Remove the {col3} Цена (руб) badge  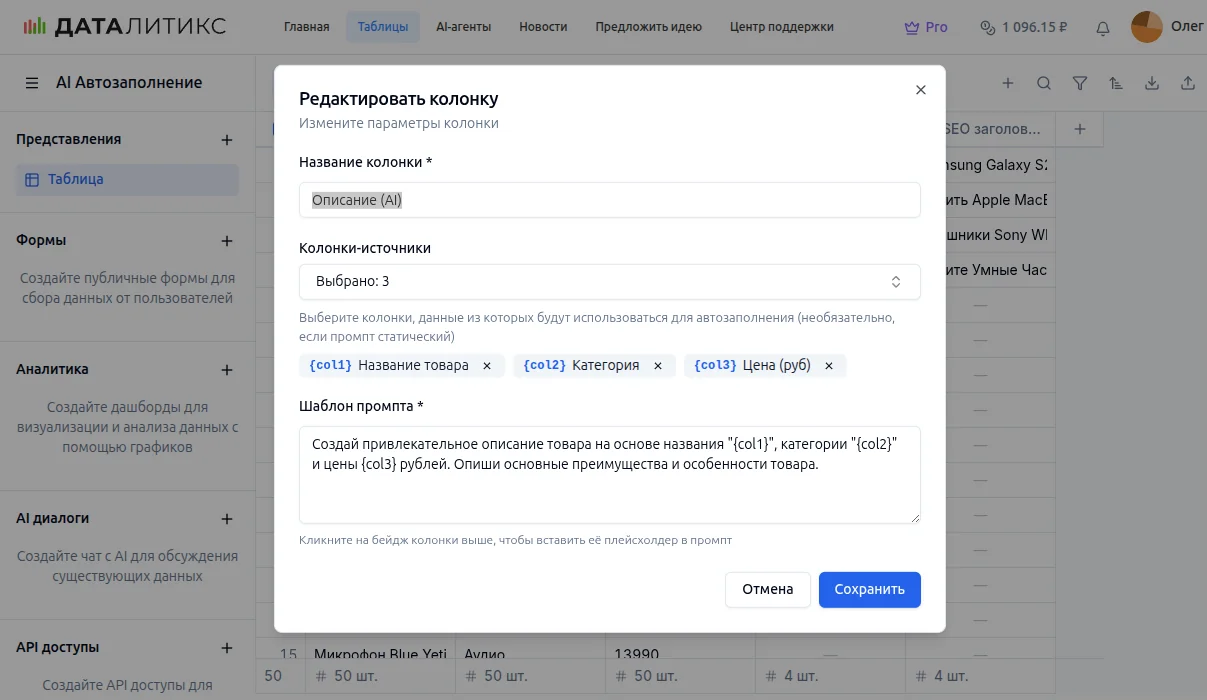click(x=829, y=366)
